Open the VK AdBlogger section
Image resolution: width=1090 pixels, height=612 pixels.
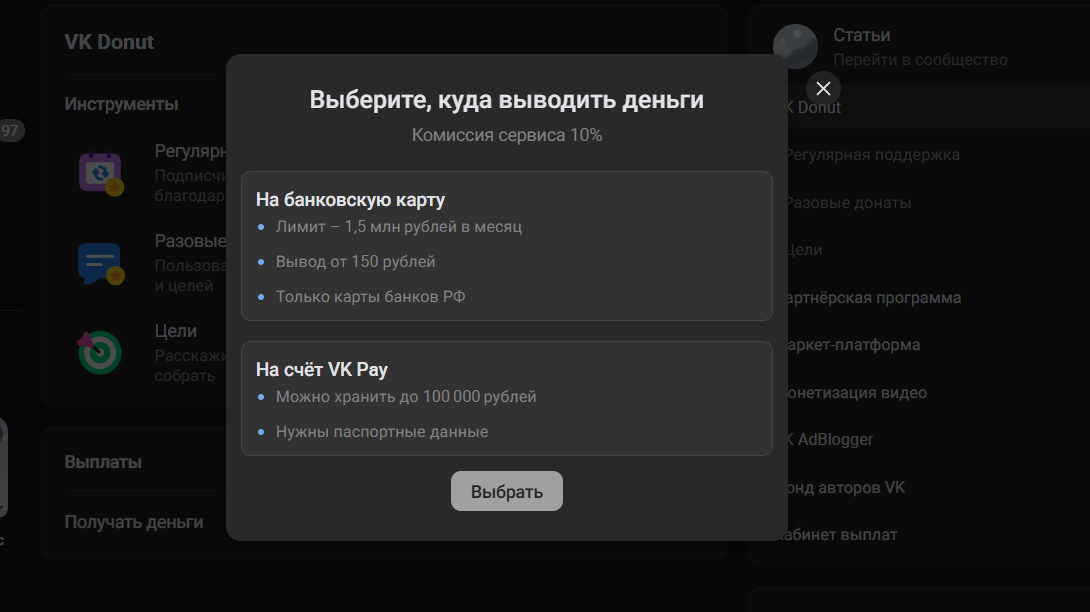pos(831,439)
